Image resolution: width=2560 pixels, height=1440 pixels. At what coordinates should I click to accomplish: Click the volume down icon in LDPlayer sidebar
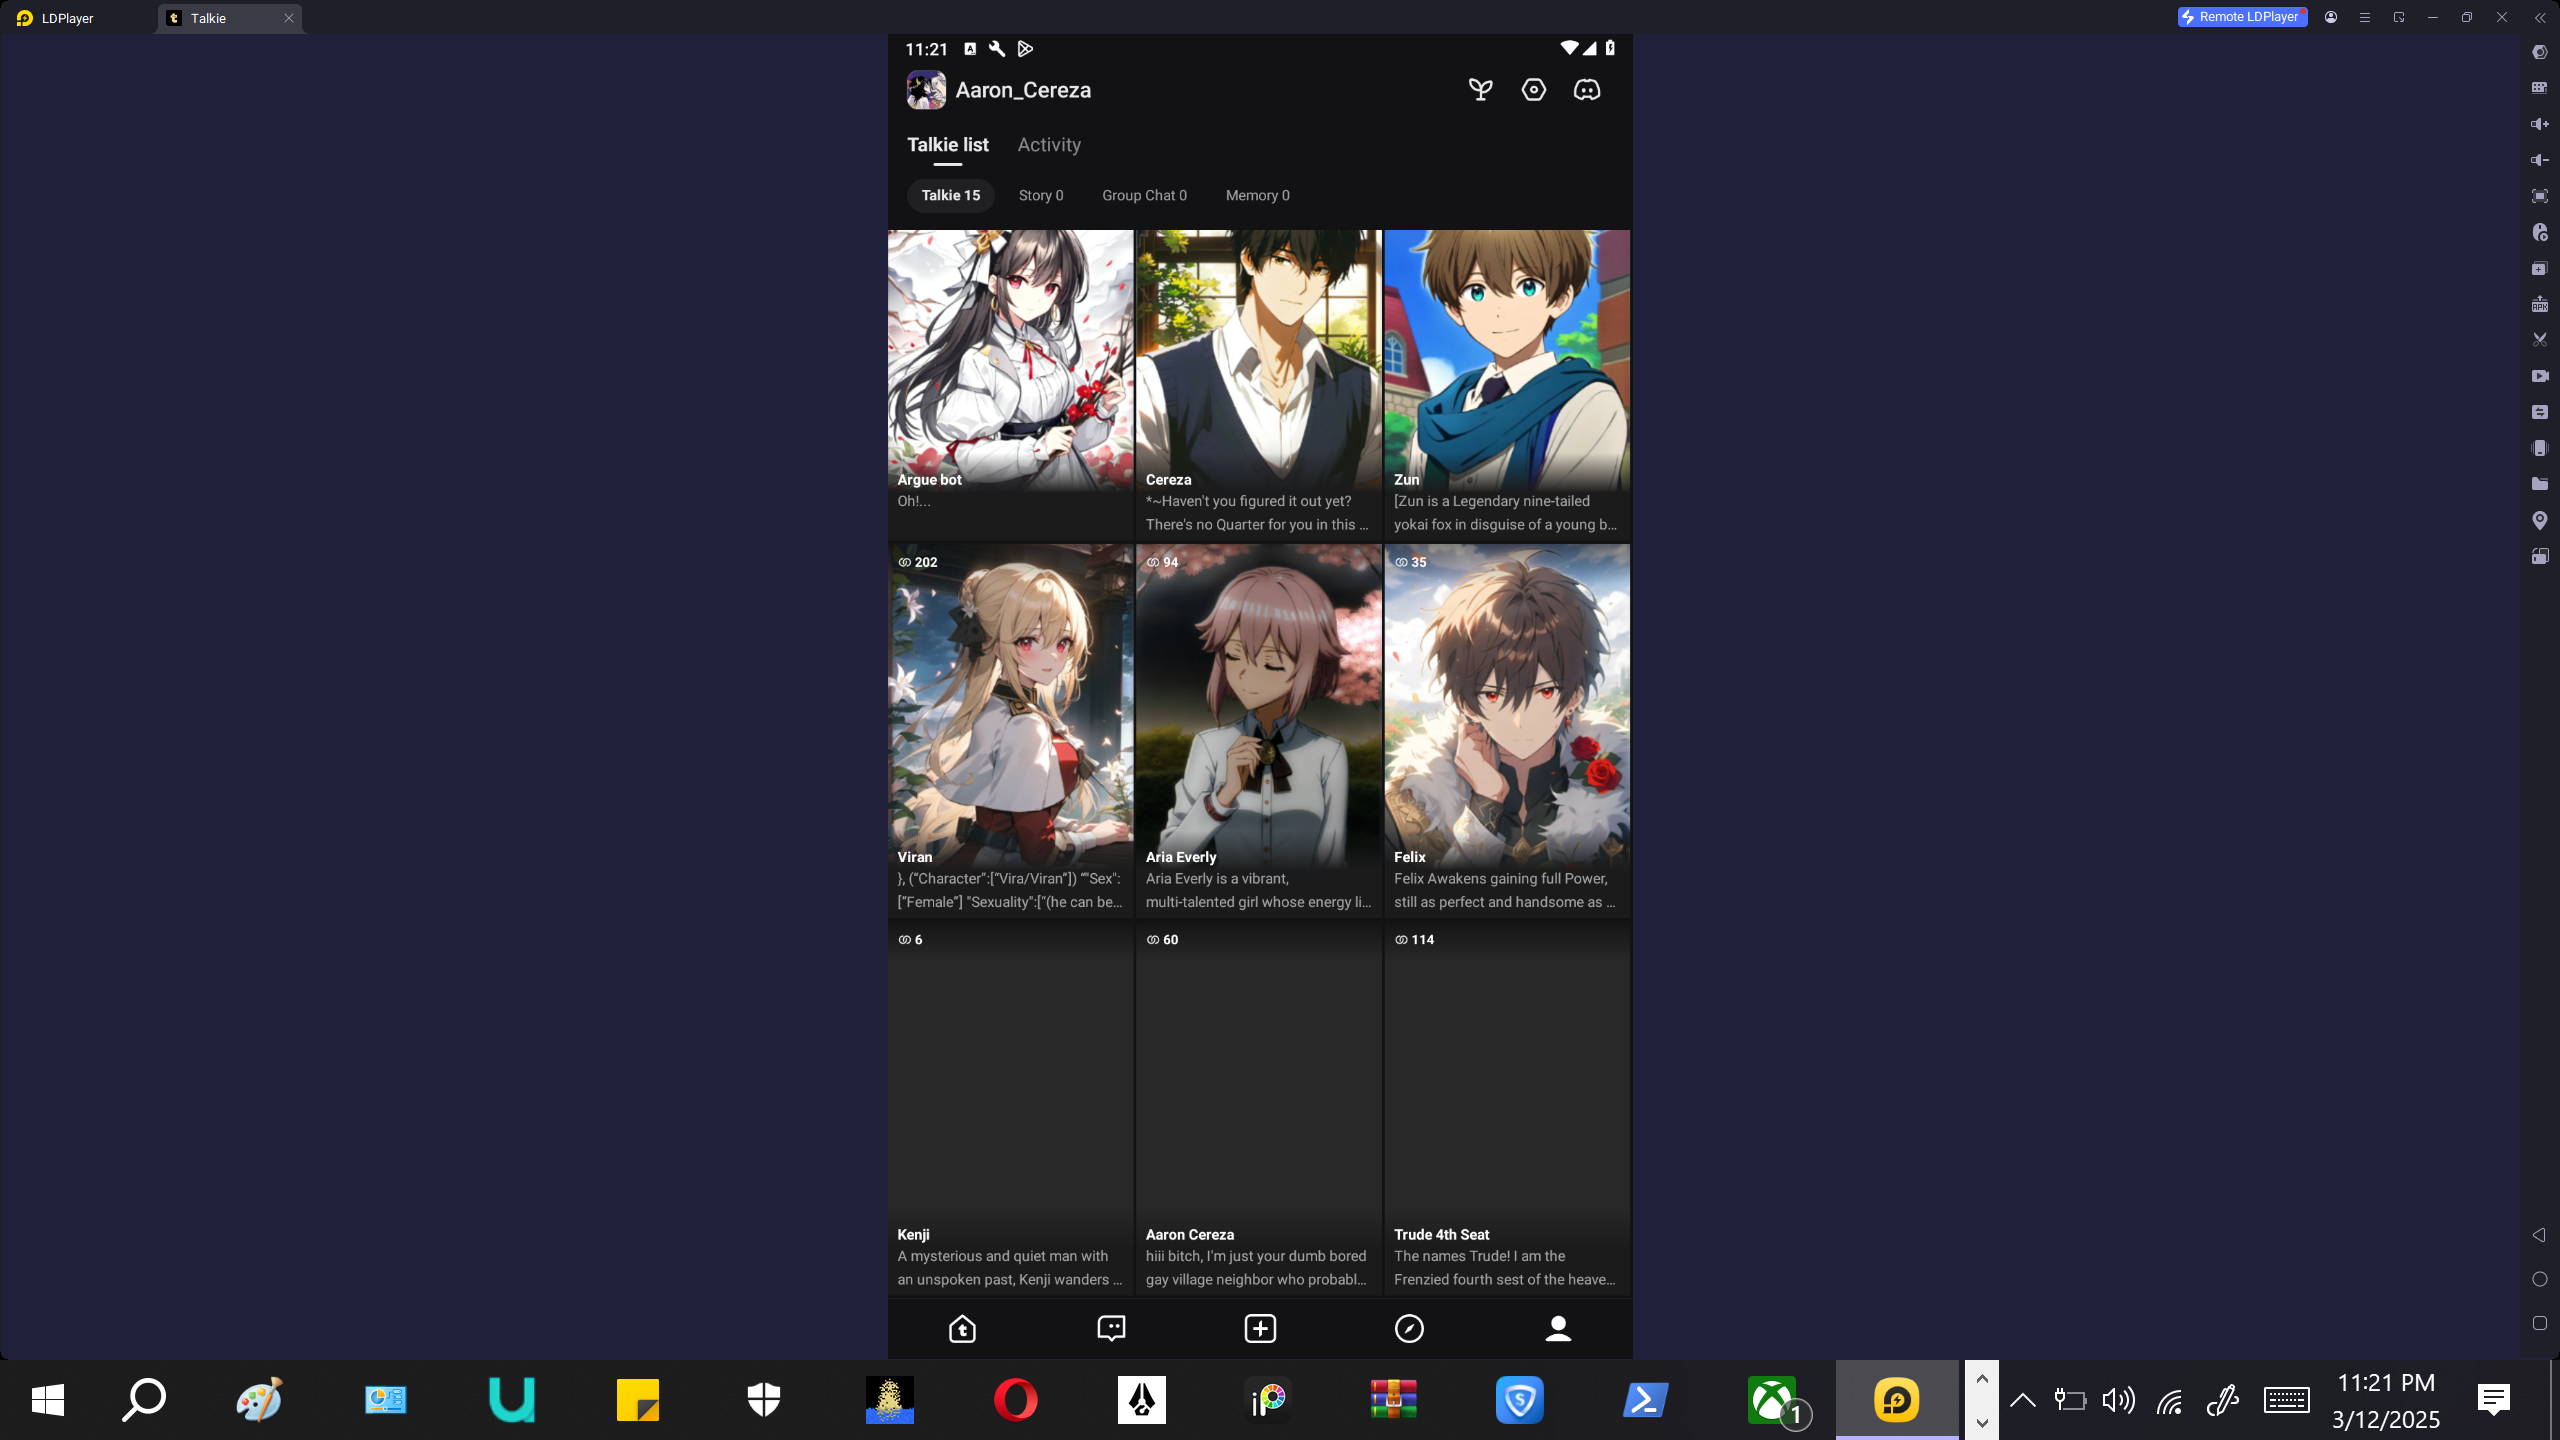click(2539, 160)
